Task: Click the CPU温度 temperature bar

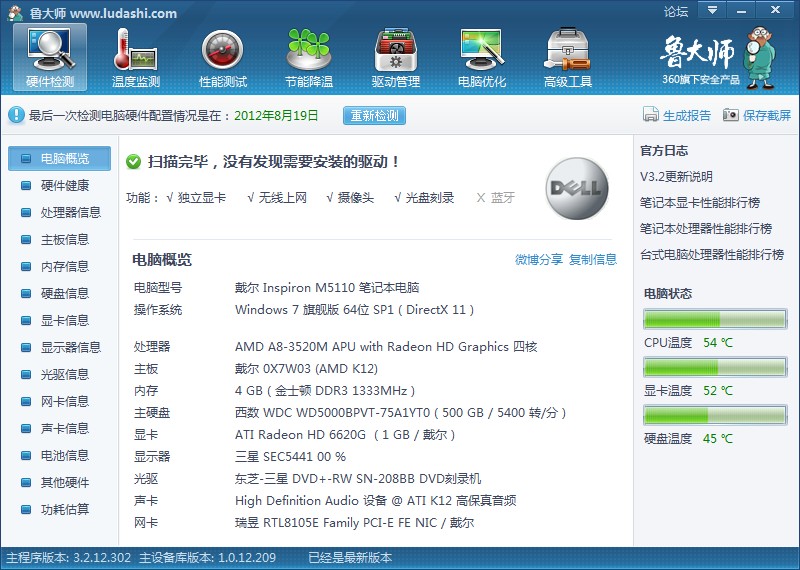Action: tap(715, 319)
